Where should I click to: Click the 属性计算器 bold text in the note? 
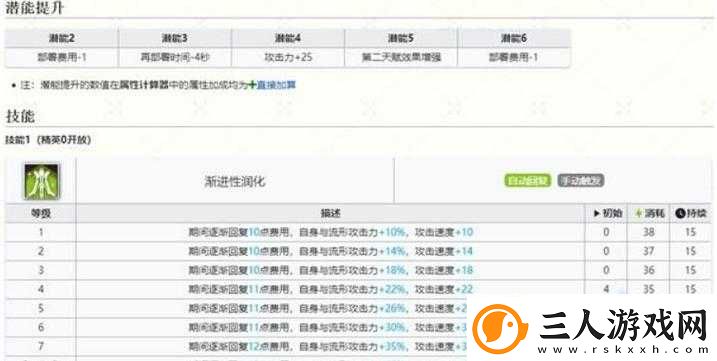[x=144, y=85]
